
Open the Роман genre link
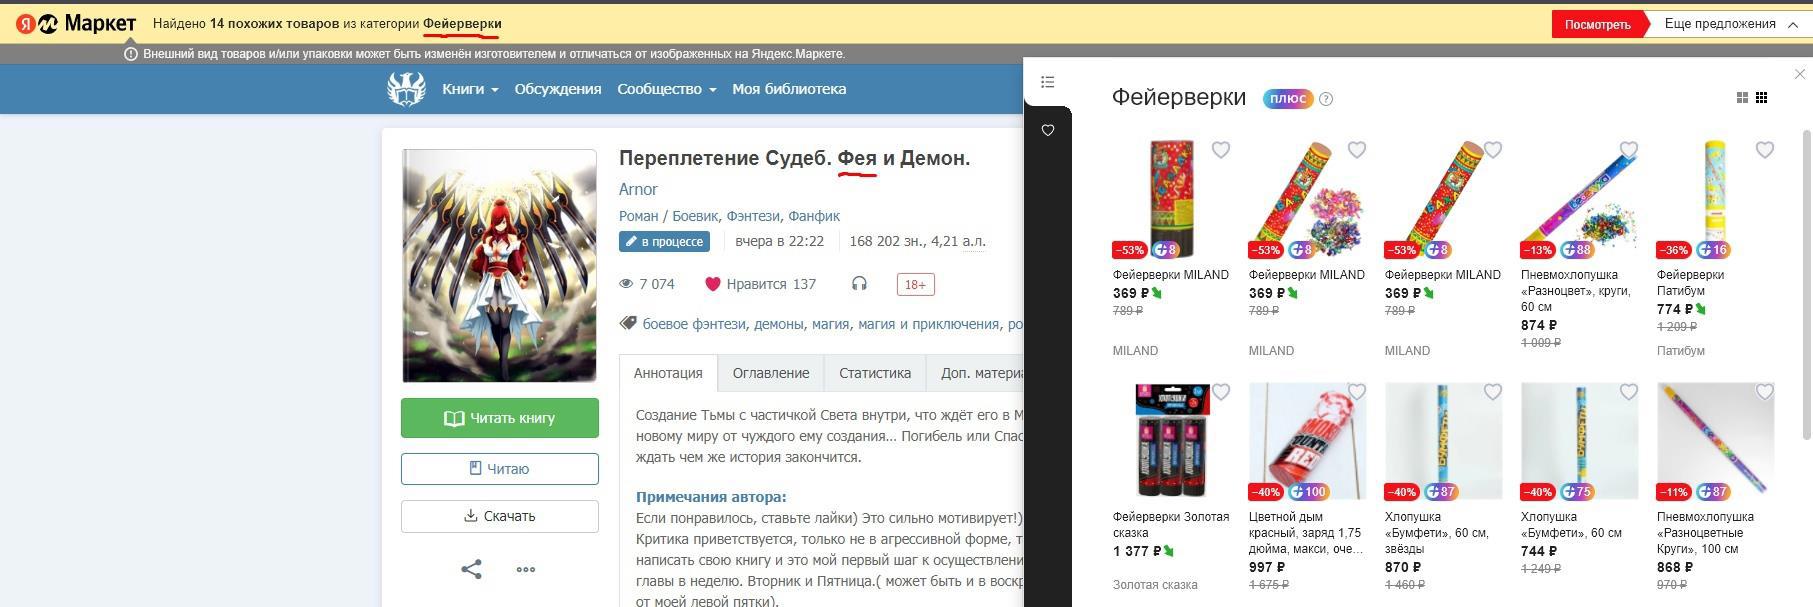[639, 216]
